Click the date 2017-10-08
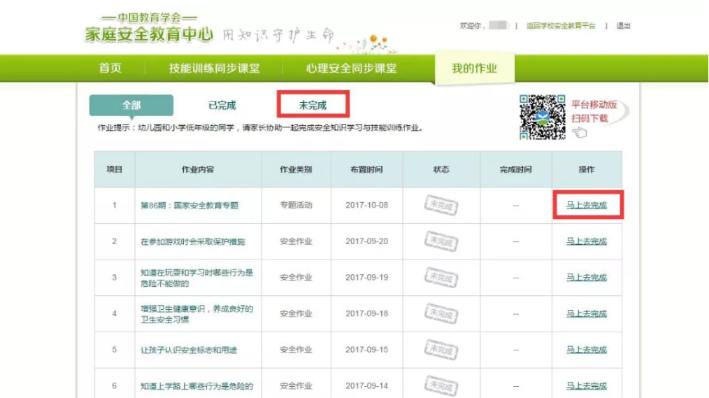 tap(367, 205)
